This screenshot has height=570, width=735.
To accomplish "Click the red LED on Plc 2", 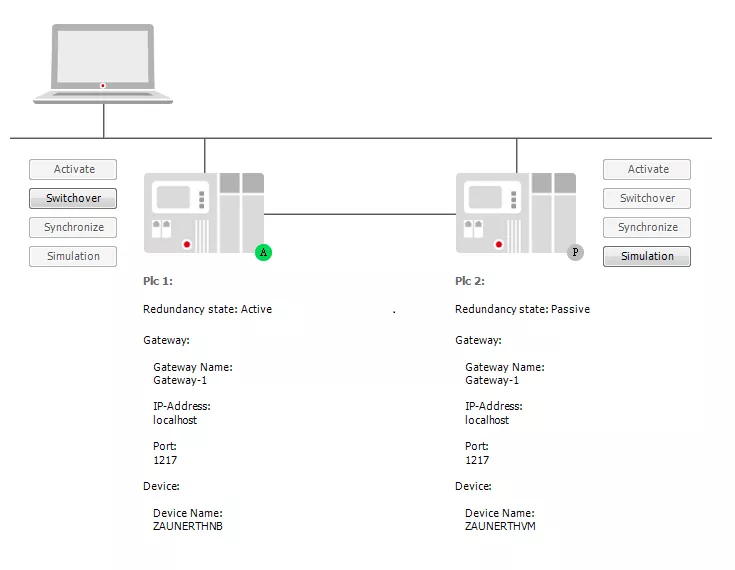I will (499, 244).
